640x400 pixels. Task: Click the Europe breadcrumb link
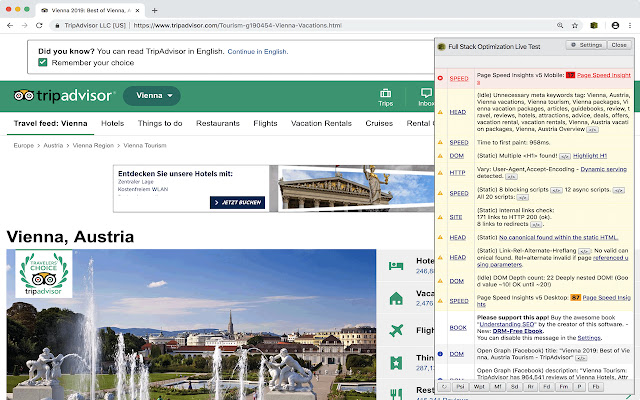[24, 145]
